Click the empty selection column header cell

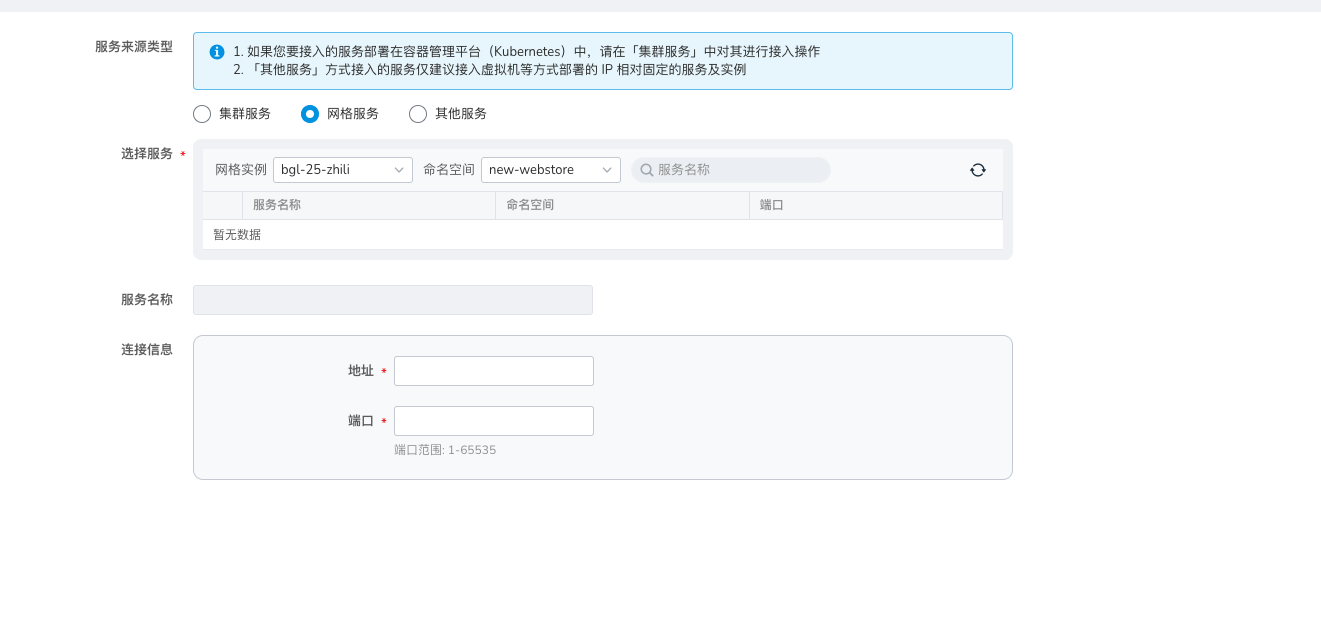point(222,205)
